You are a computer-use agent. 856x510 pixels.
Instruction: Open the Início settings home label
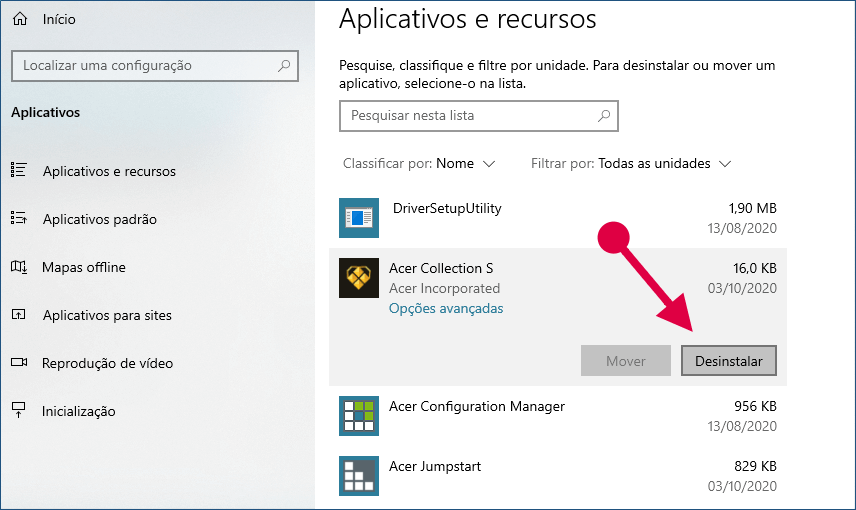coord(59,19)
